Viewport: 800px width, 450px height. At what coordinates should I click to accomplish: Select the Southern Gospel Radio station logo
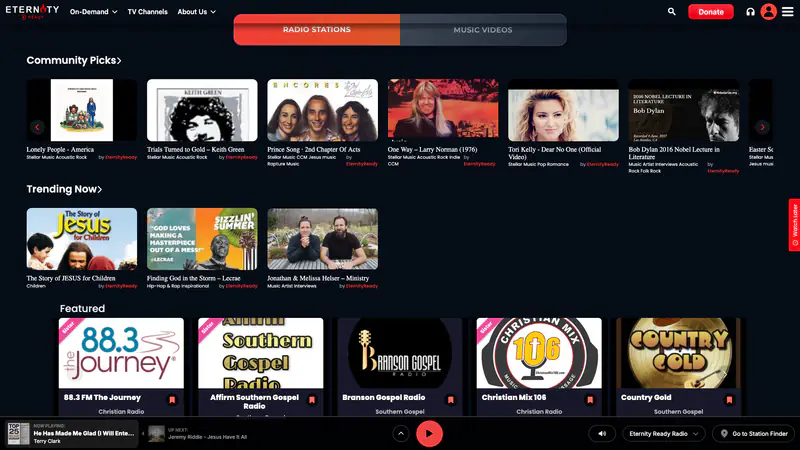coord(260,353)
